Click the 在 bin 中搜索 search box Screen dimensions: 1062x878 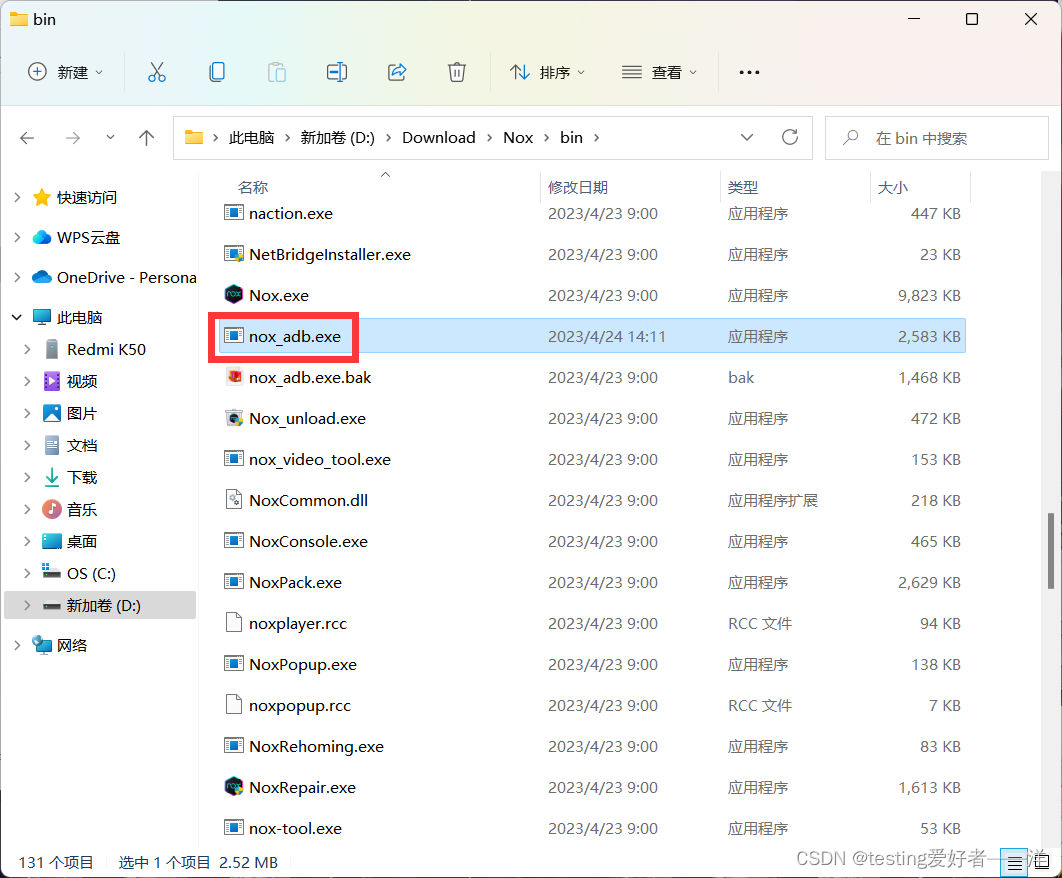coord(937,138)
